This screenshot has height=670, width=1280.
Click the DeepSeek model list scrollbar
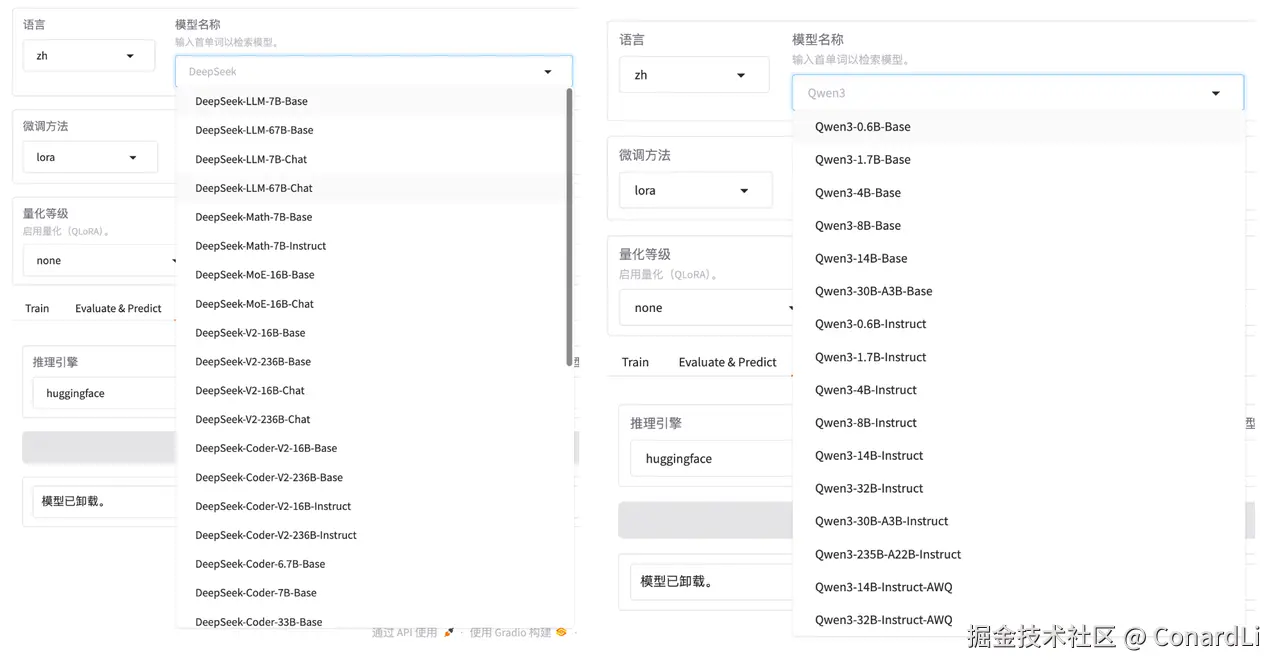coord(570,227)
